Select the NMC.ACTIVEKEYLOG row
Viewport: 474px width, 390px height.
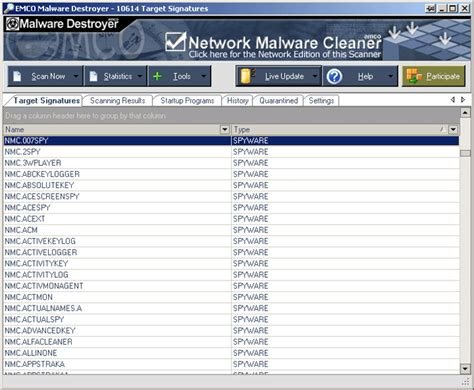pos(231,241)
